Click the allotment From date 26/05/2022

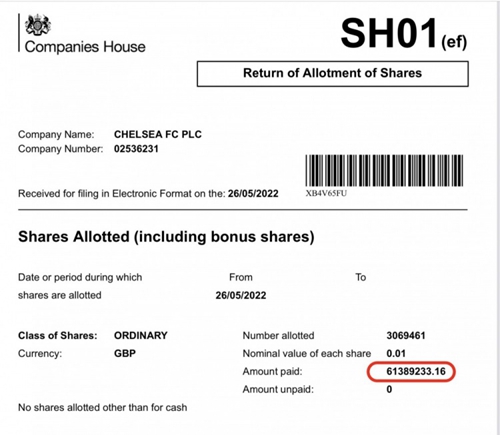pos(241,295)
